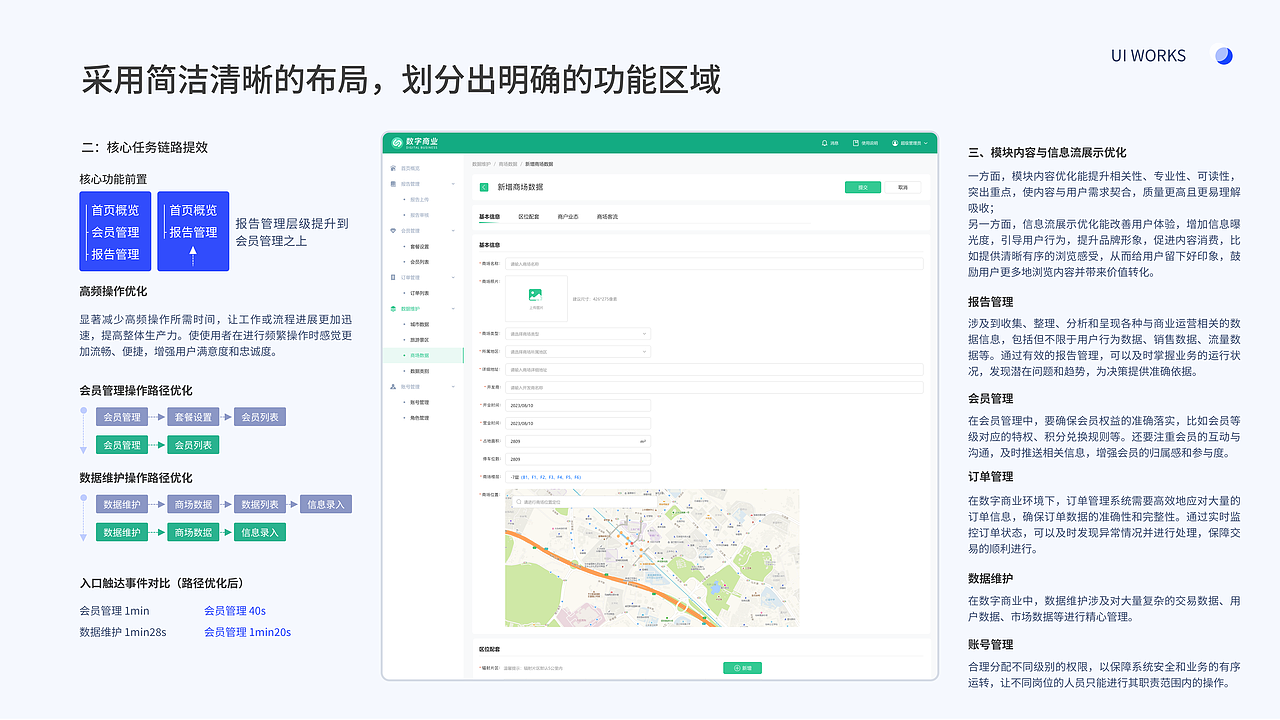Screen dimensions: 1280x720
Task: Click the 取消 cancel button
Action: 903,187
